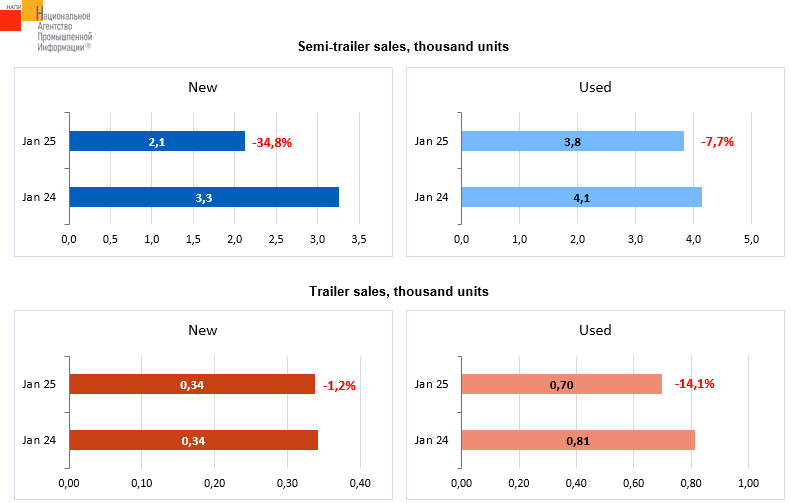Click the "Trailer sales, thousand units" heading
The width and height of the screenshot is (791, 503).
399,291
